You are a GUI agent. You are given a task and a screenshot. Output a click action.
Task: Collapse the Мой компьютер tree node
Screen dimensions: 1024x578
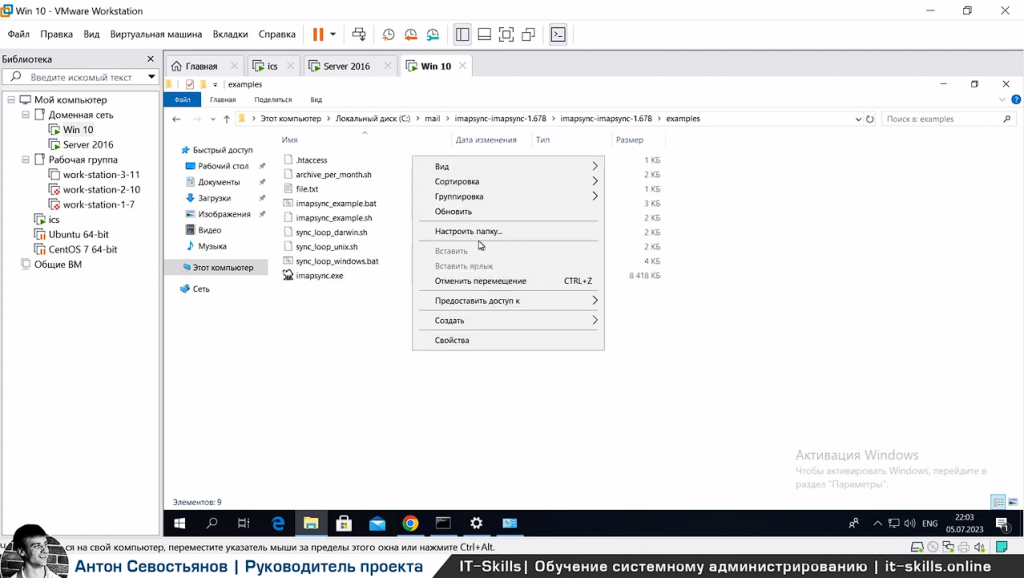pyautogui.click(x=11, y=100)
